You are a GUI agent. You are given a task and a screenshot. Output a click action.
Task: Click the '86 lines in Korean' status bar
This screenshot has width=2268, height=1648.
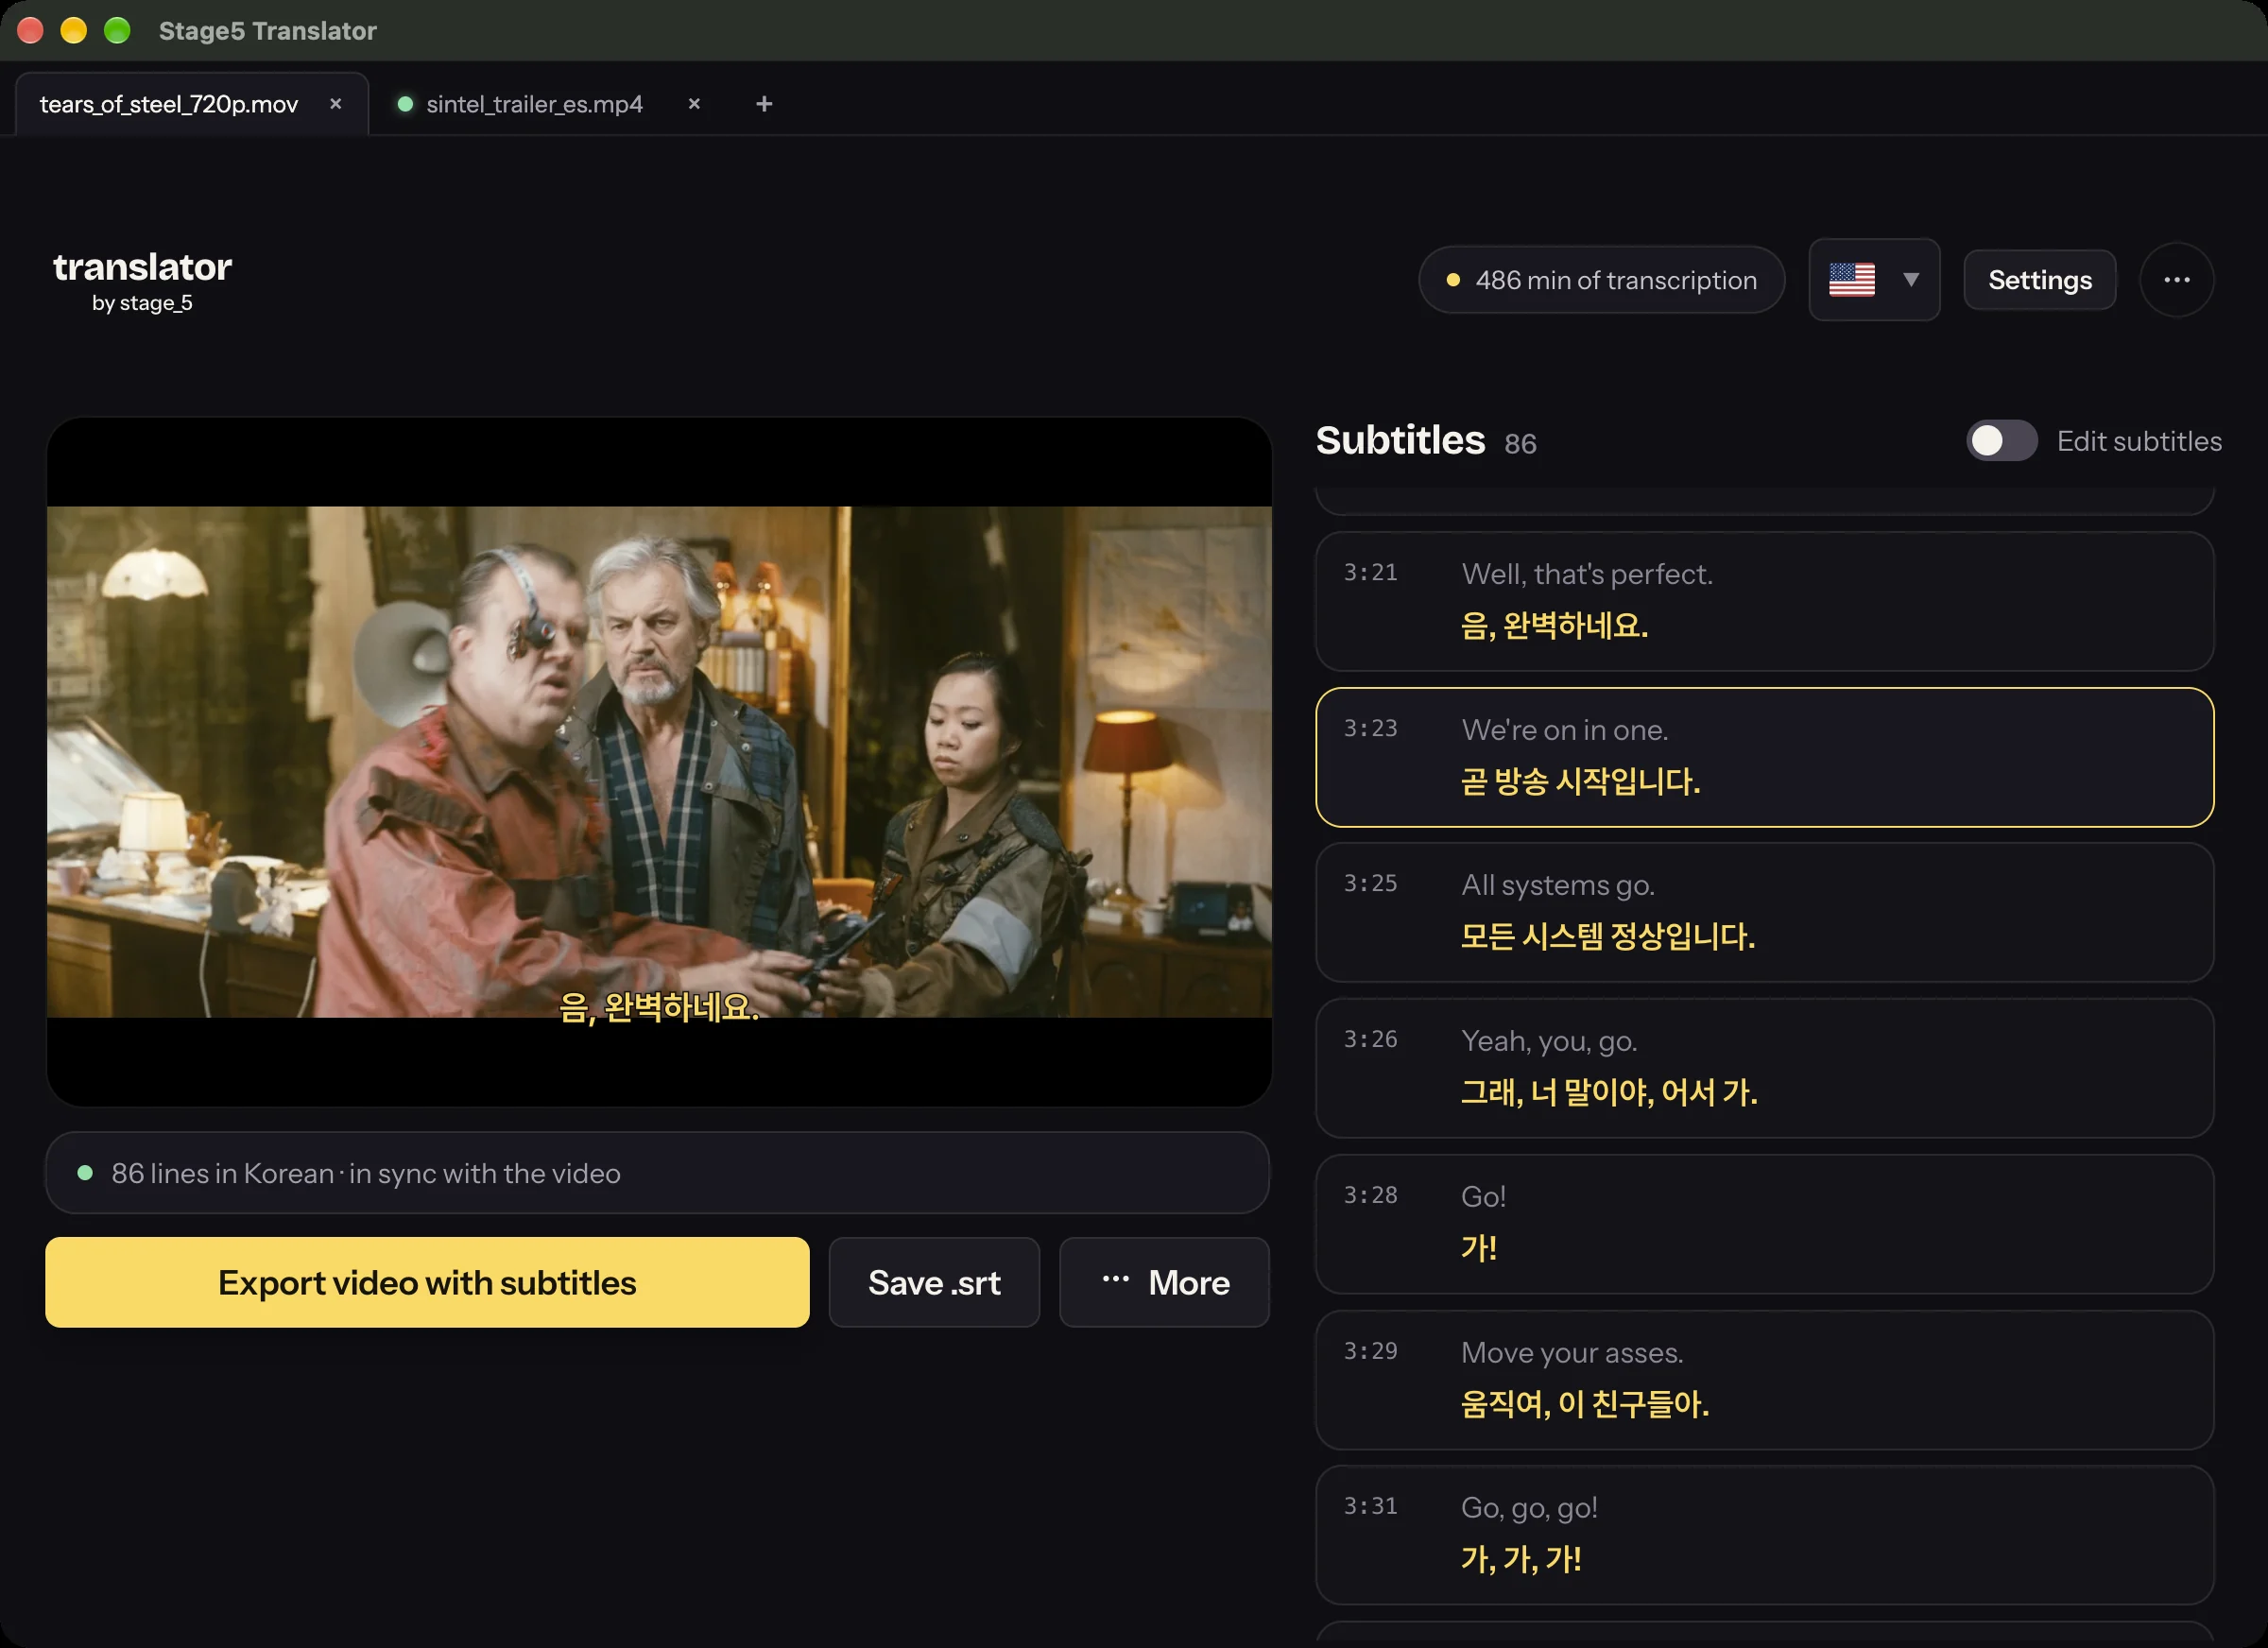coord(657,1173)
